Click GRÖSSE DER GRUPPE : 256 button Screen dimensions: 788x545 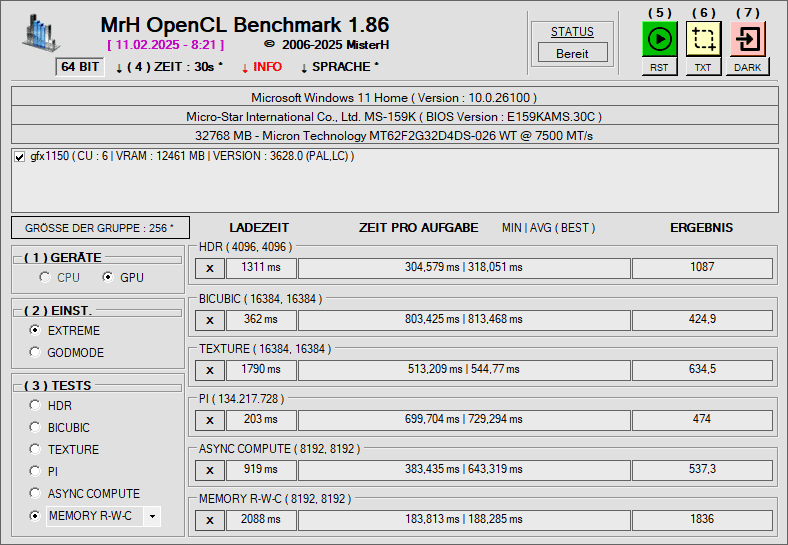coord(101,228)
